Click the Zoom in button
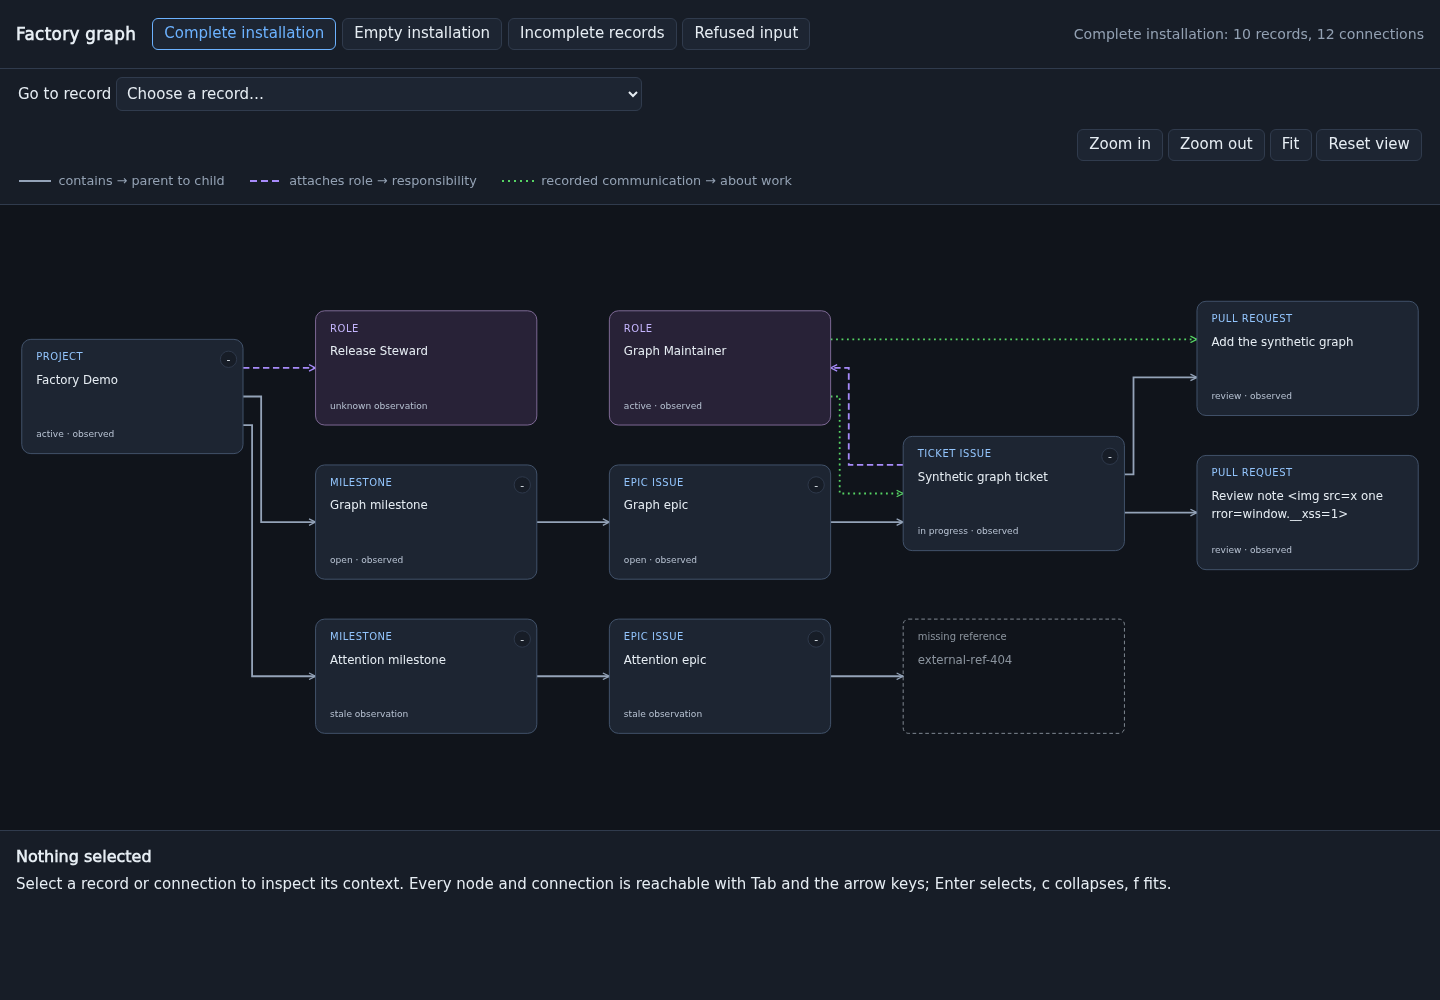Viewport: 1440px width, 1000px height. click(x=1120, y=144)
